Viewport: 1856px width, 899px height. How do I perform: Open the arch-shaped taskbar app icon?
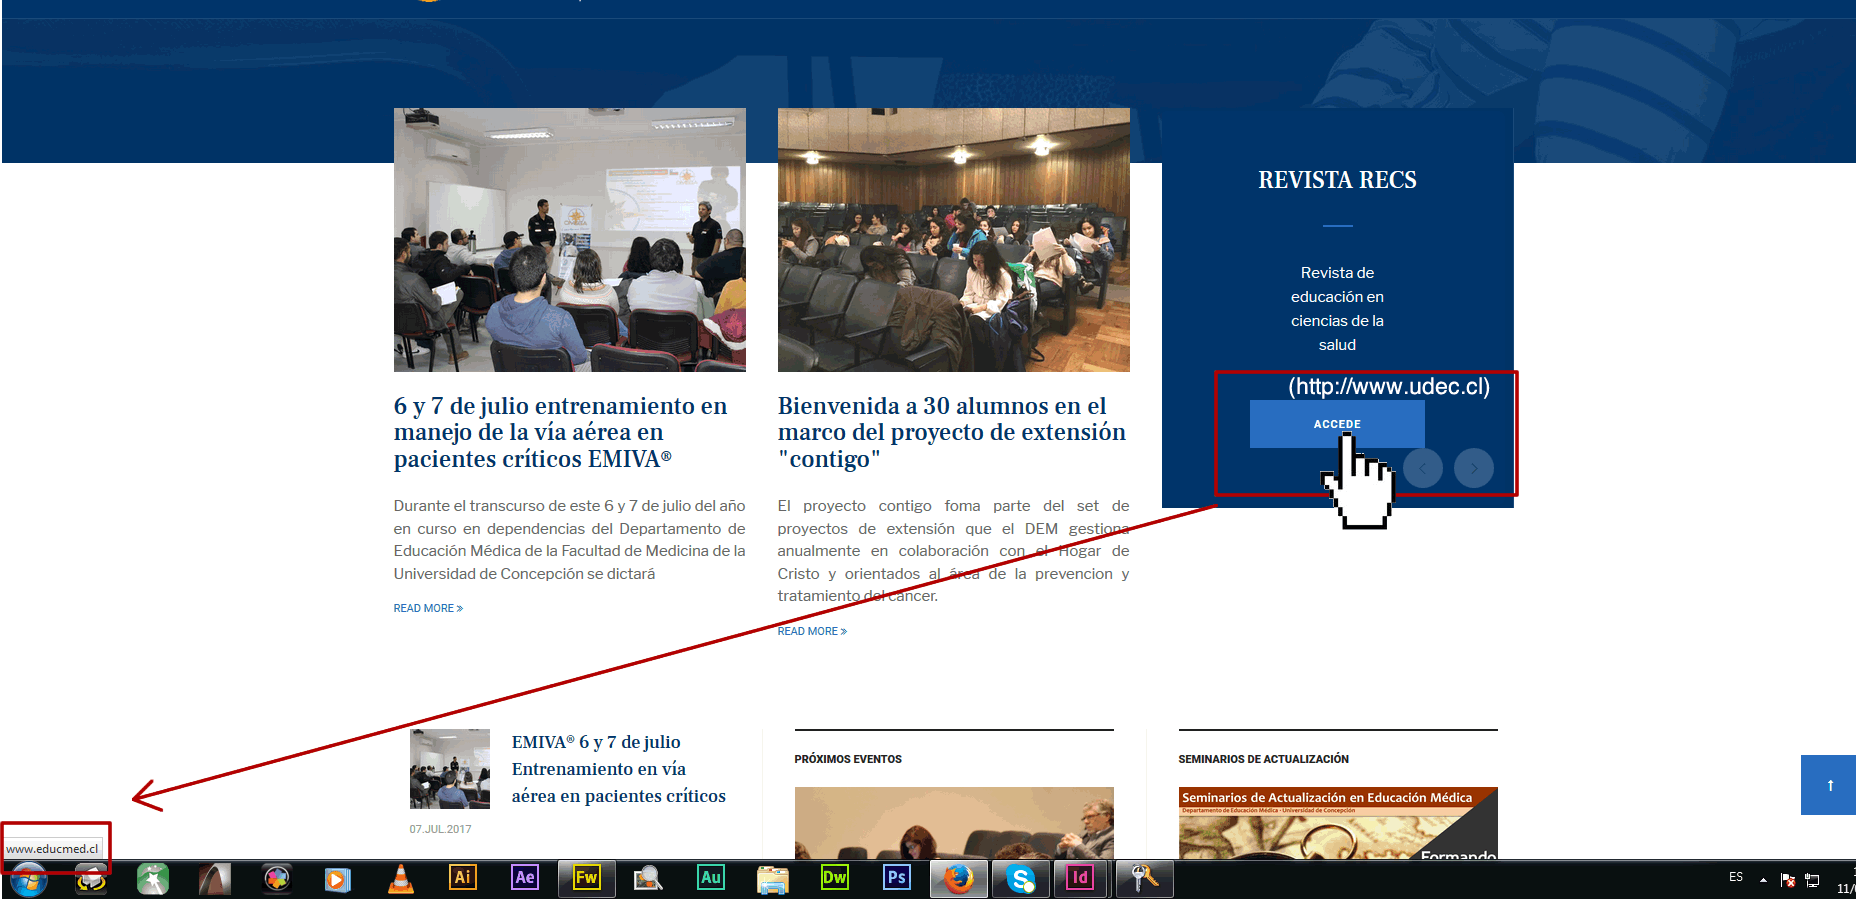pyautogui.click(x=215, y=878)
